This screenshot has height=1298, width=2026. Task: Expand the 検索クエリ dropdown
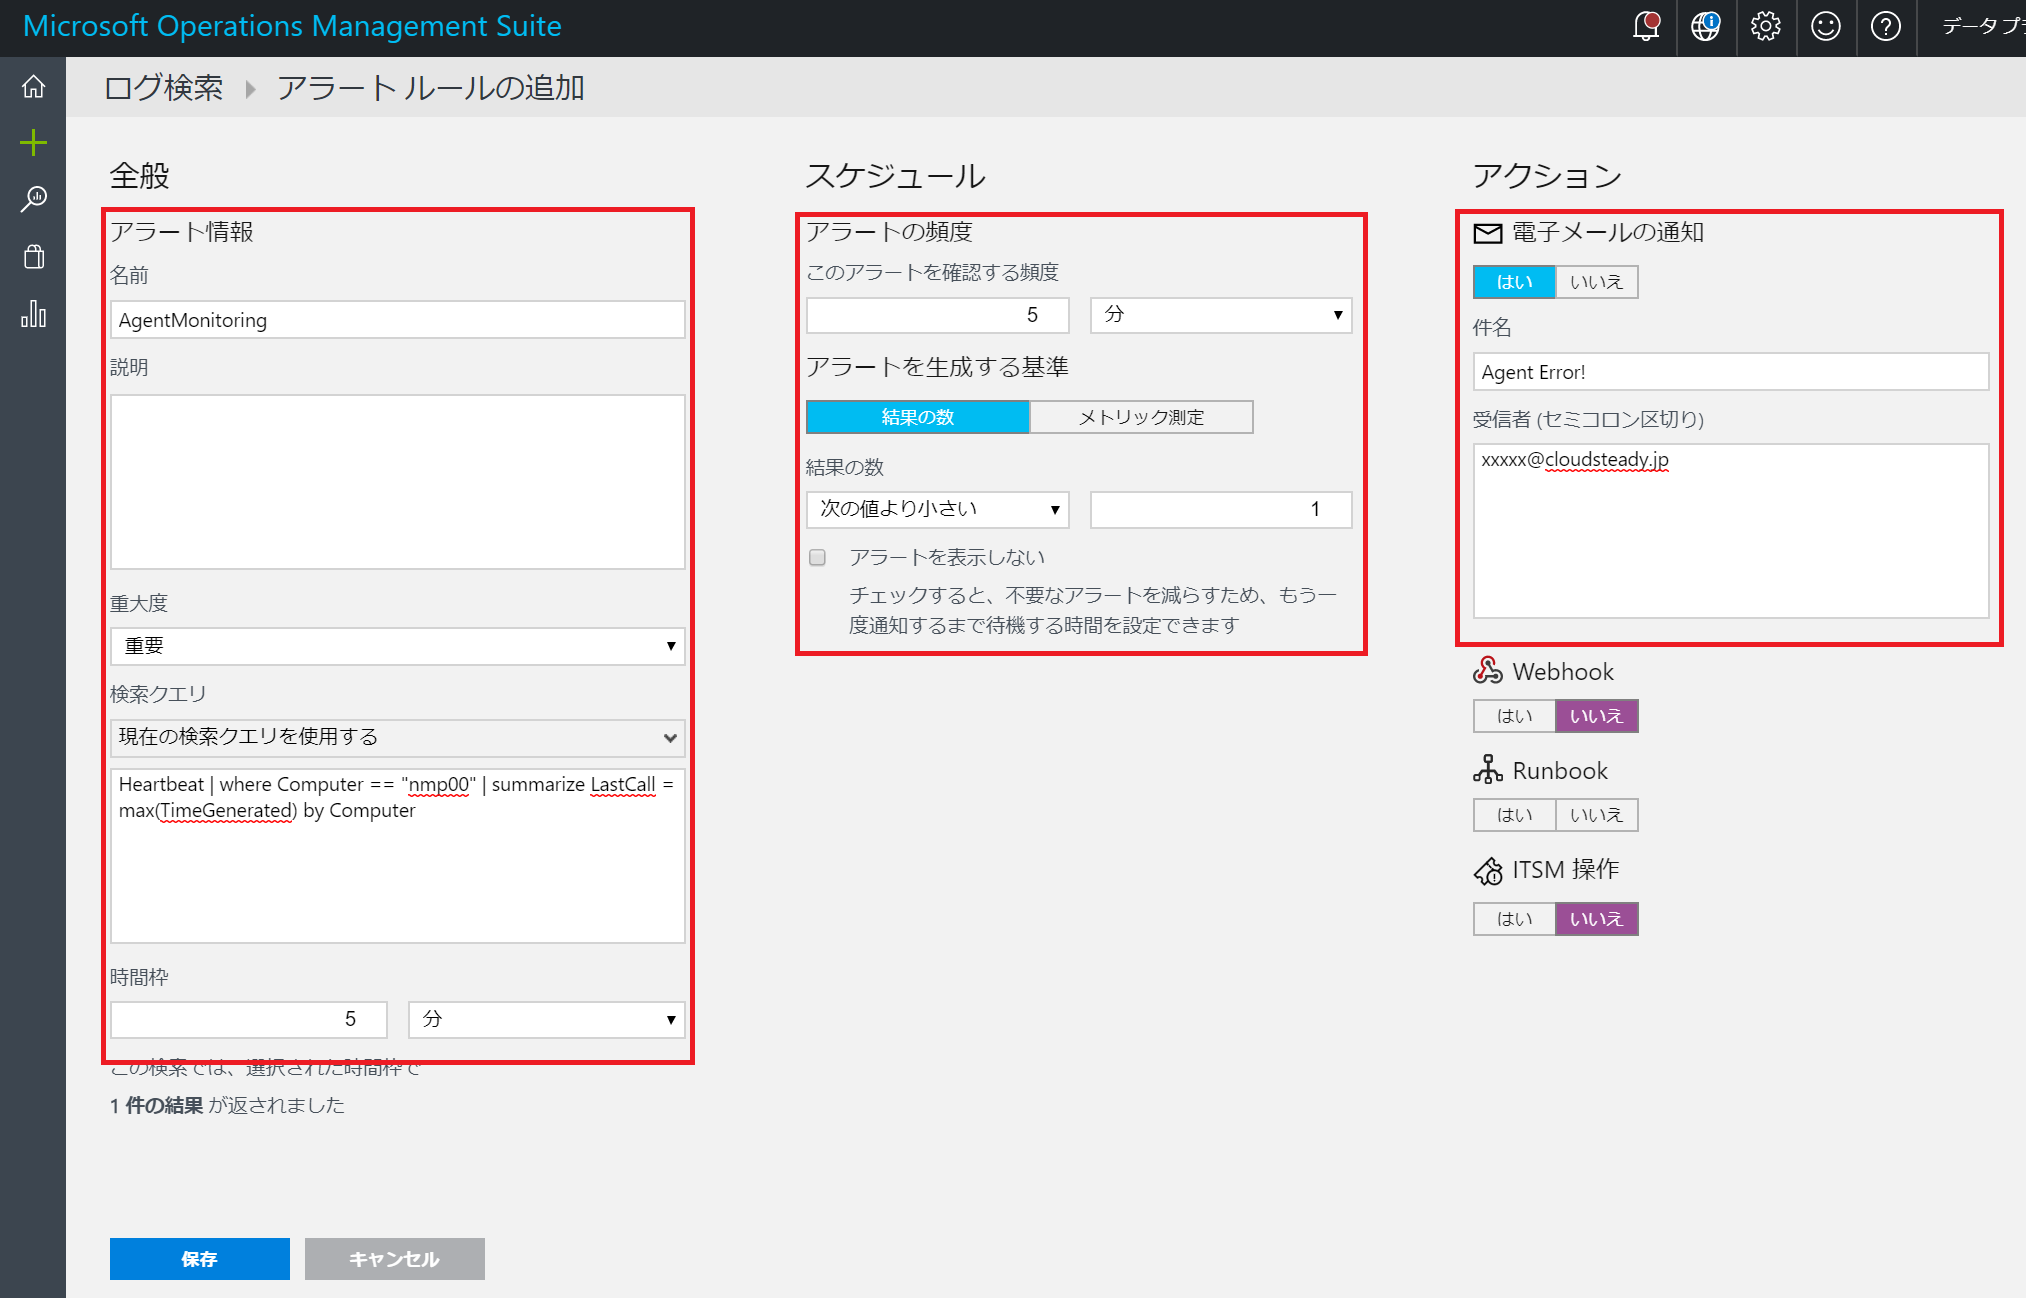(397, 737)
